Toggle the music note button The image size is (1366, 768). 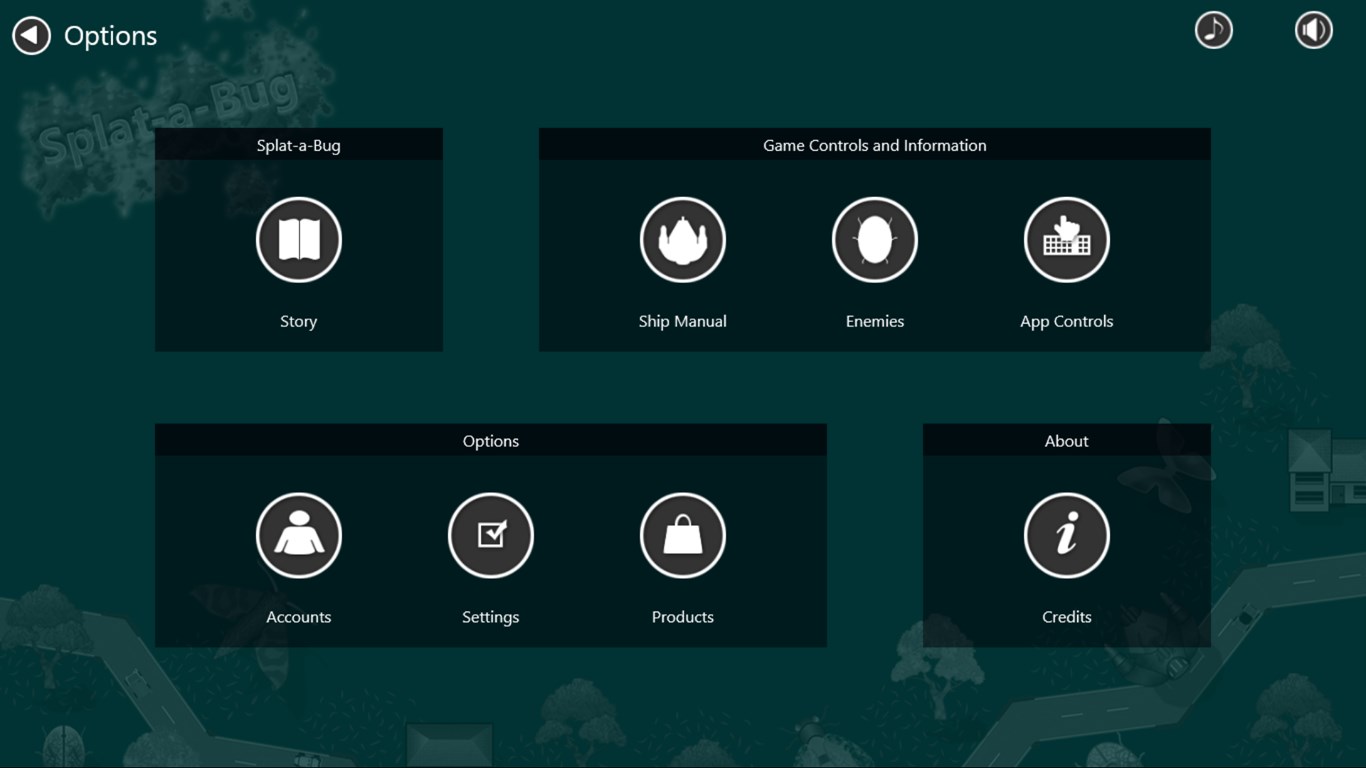pos(1213,31)
